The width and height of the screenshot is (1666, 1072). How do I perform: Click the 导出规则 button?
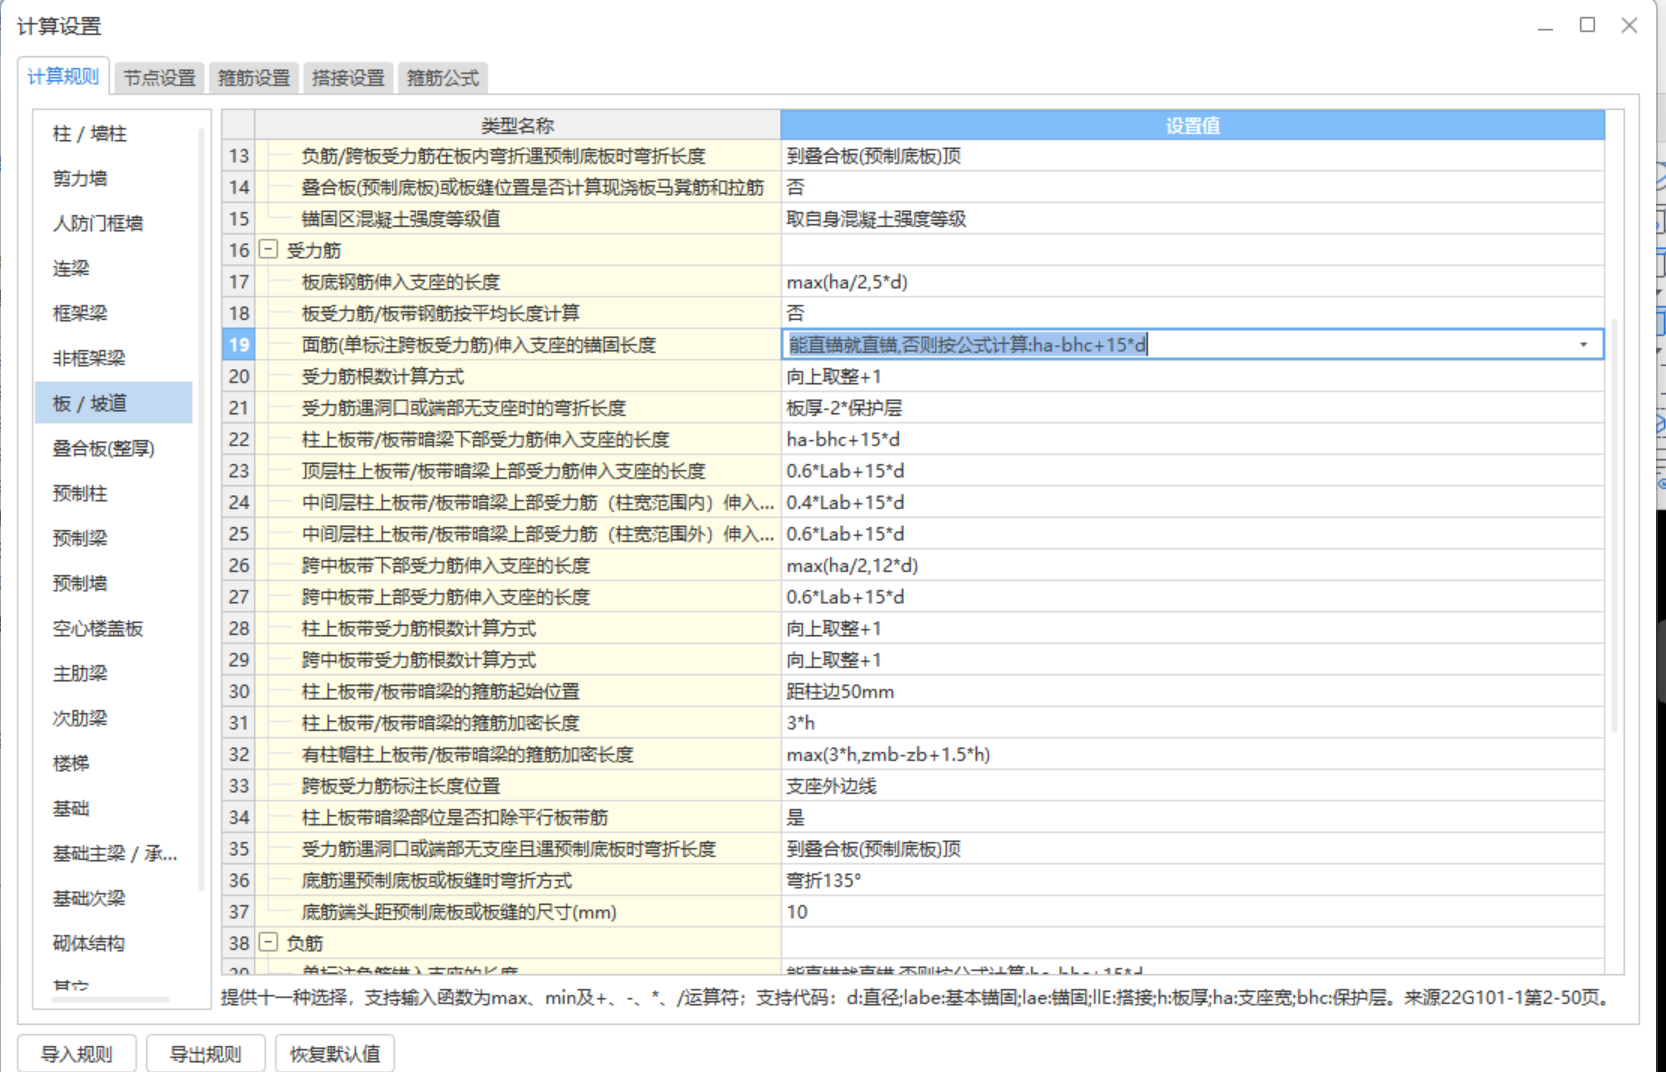tap(205, 1054)
